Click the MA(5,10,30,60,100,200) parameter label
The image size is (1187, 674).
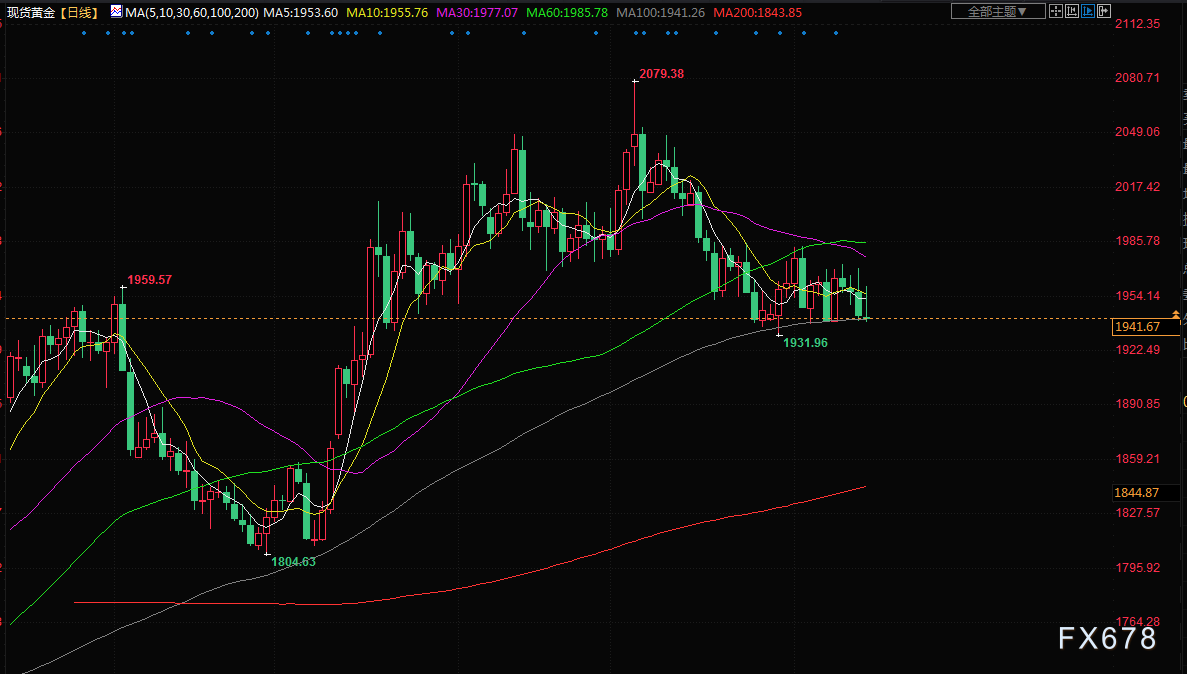(192, 13)
